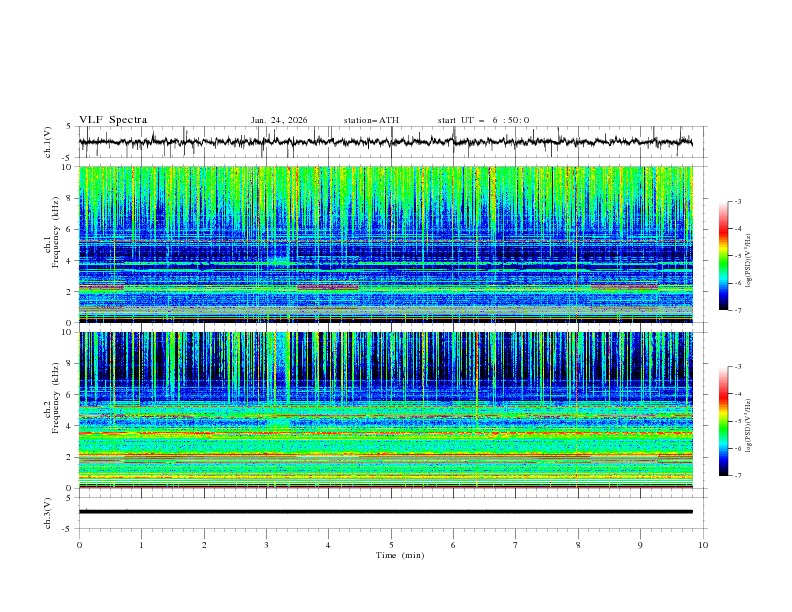Click the "-7" value on lower color bar
Screen dimensions: 792x612
pyautogui.click(x=737, y=476)
